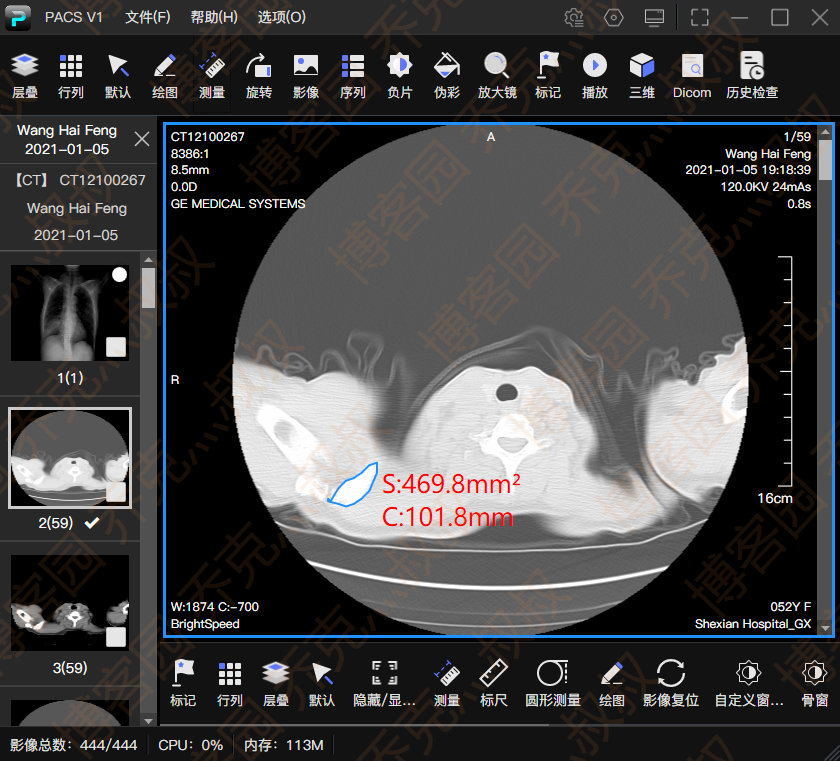This screenshot has height=761, width=840.
Task: Close the Wang Hai Feng patient panel
Action: [142, 139]
